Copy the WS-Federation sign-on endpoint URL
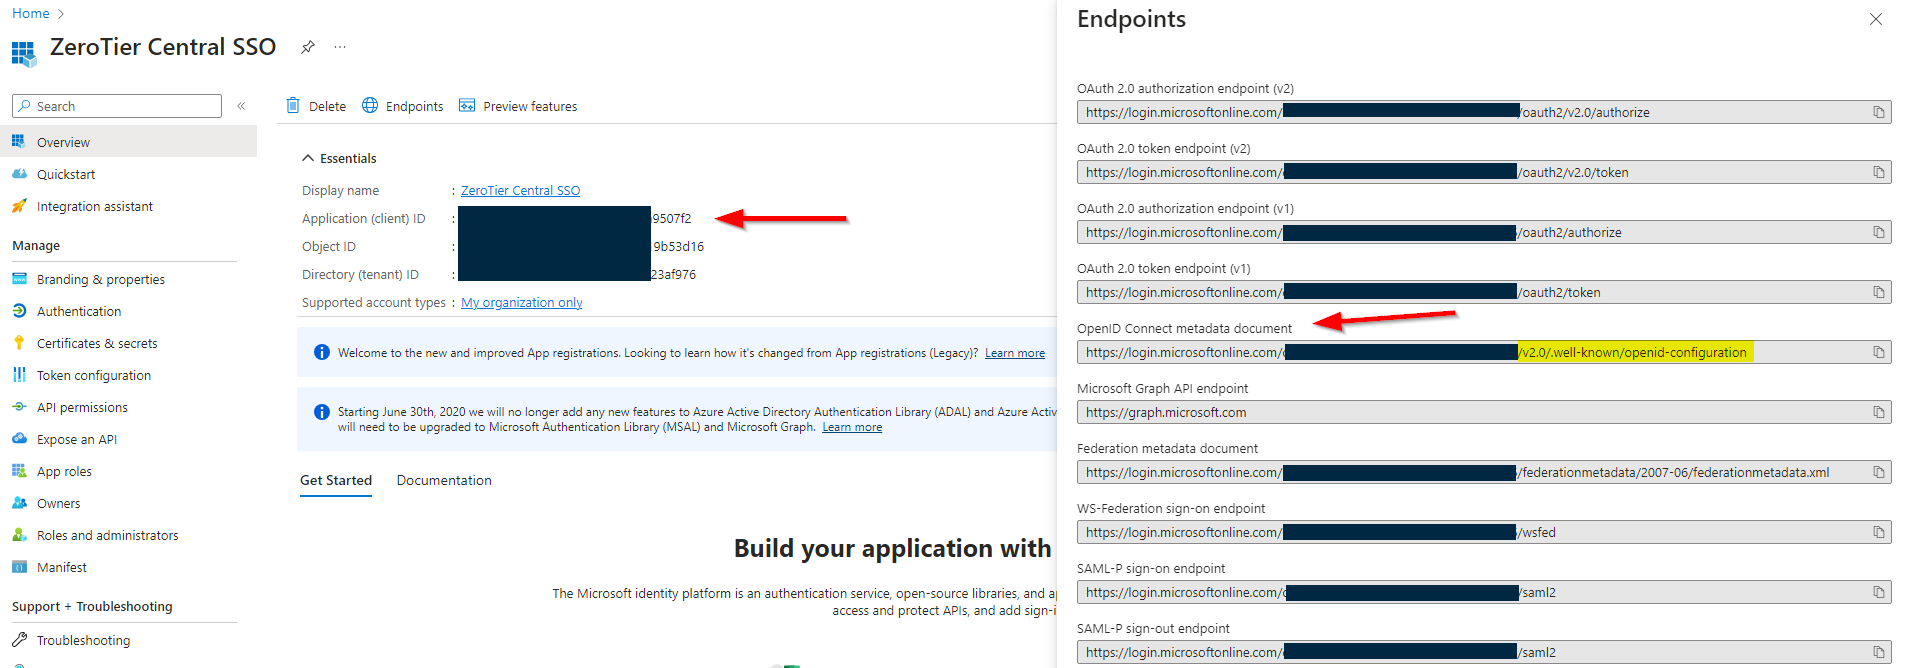 click(x=1879, y=532)
